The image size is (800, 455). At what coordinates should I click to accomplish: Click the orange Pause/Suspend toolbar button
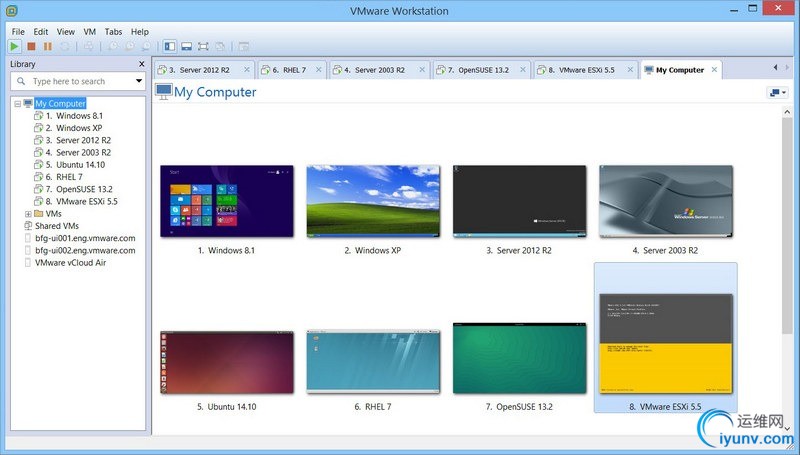coord(48,46)
